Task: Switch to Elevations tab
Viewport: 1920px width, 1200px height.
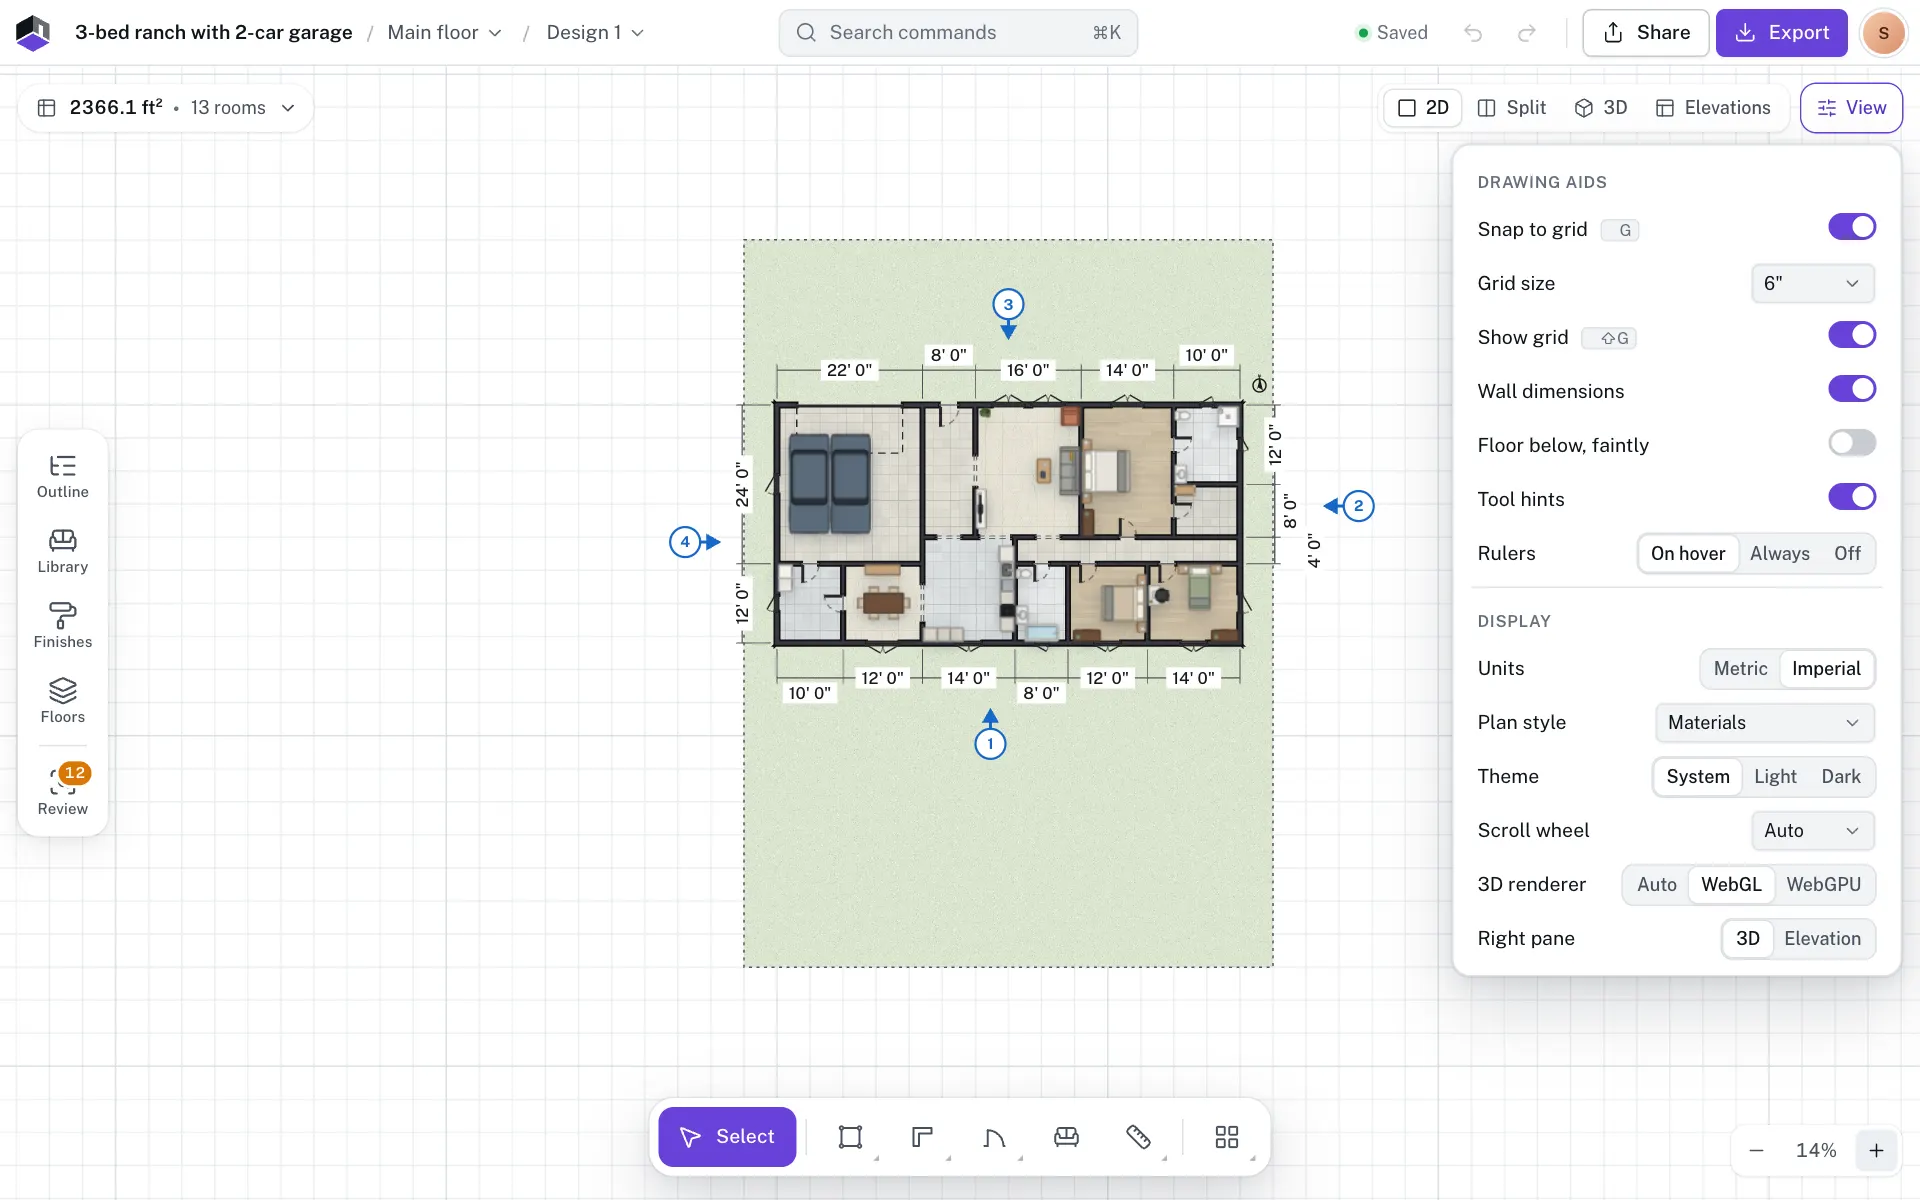Action: pyautogui.click(x=1713, y=108)
